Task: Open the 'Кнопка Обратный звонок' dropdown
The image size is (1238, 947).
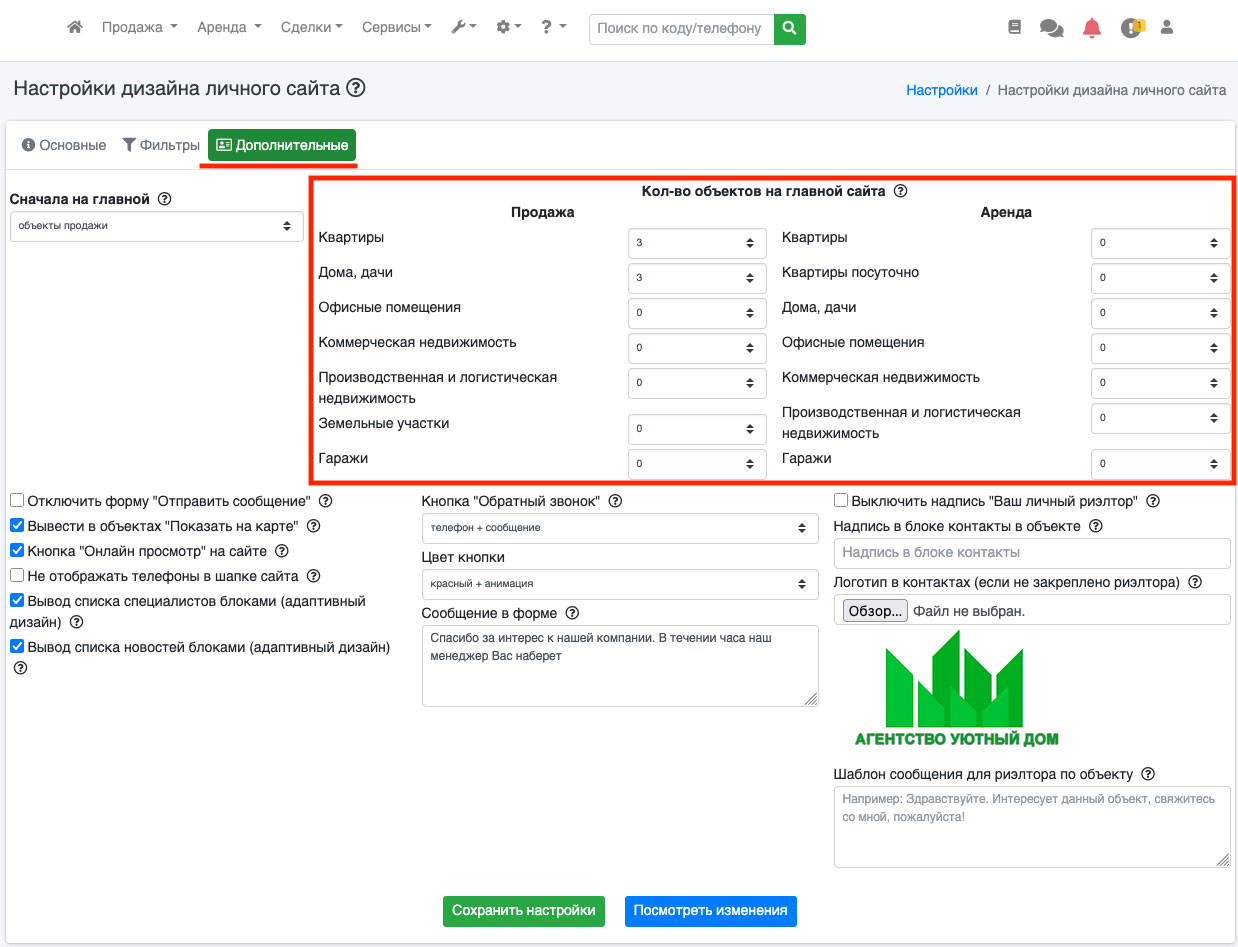Action: pos(620,528)
